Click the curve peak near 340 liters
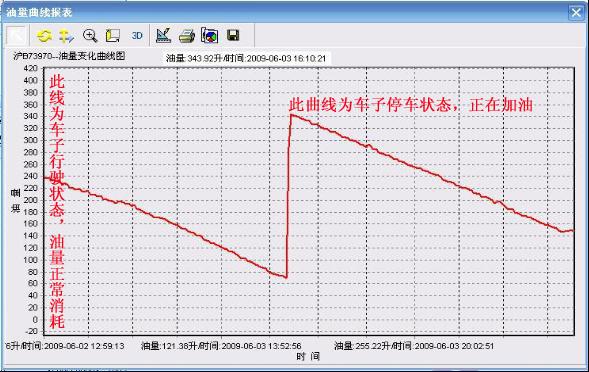 click(291, 115)
